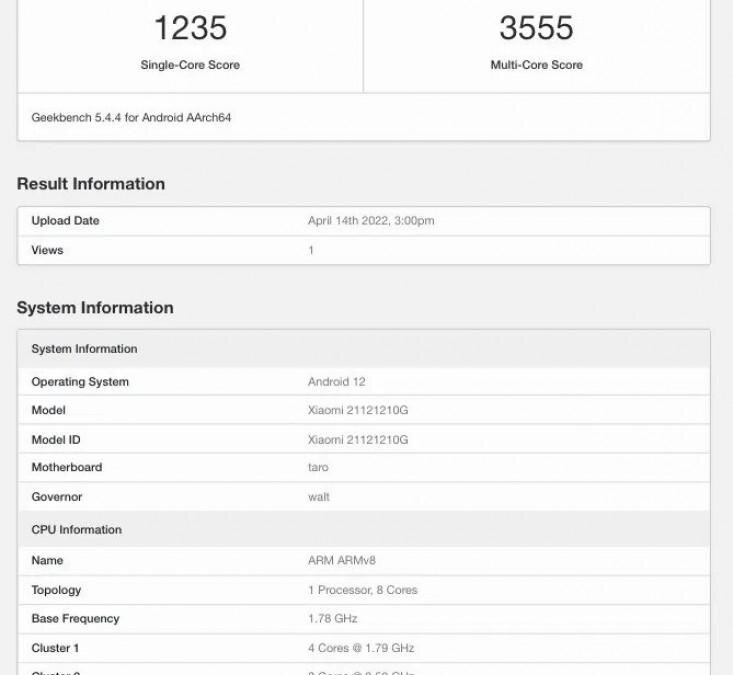Image resolution: width=733 pixels, height=675 pixels.
Task: Select the 1 Processor, 8 Cores topology value
Action: [x=363, y=590]
